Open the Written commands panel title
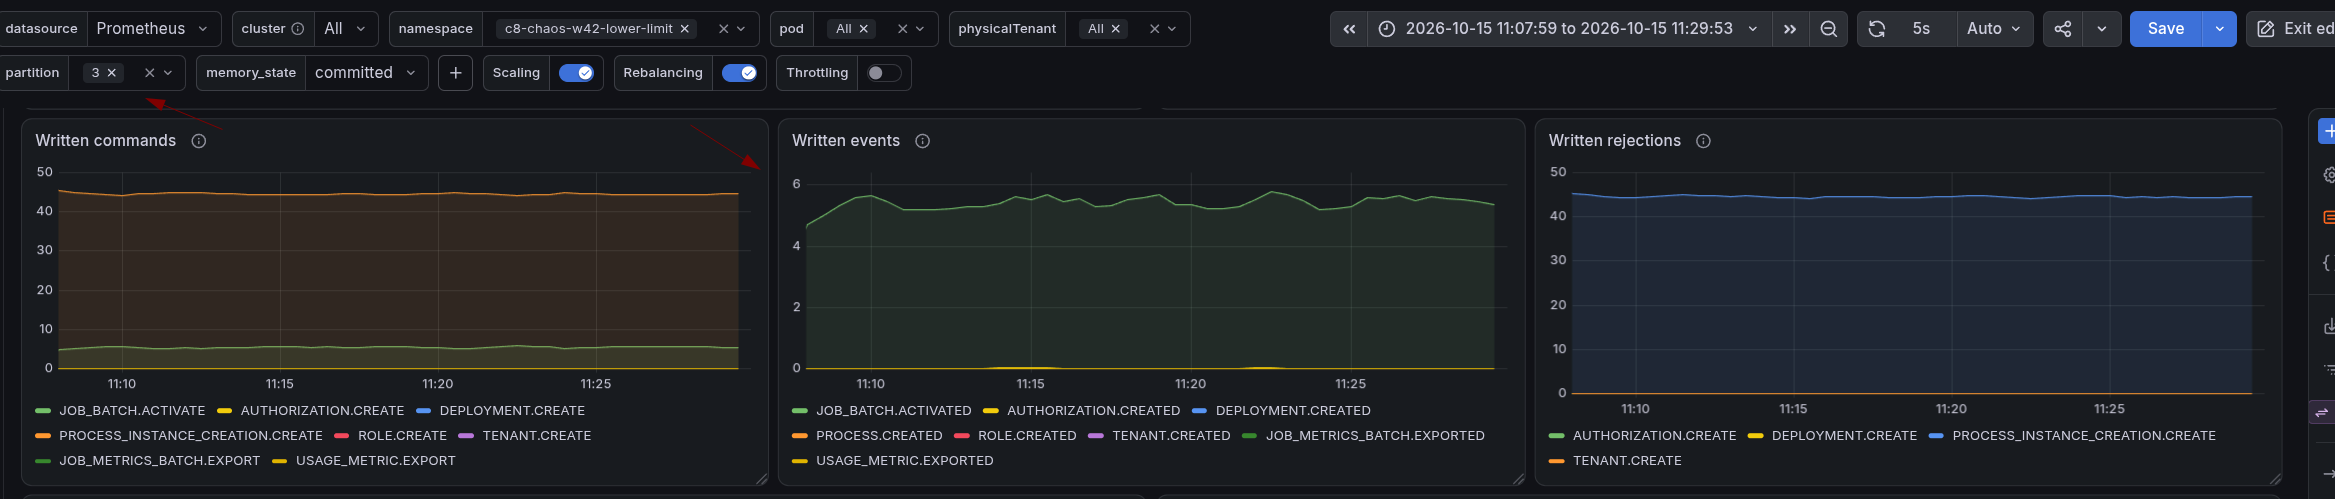The image size is (2335, 499). 106,141
